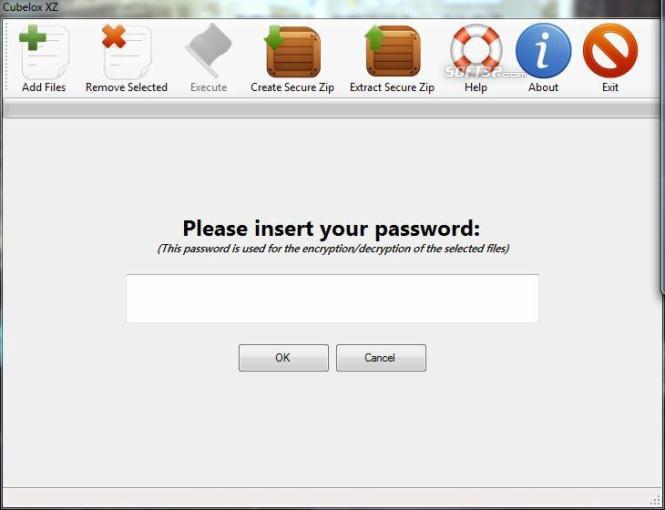Click the red Exit prohibition icon
This screenshot has height=510, width=665.
coord(610,51)
